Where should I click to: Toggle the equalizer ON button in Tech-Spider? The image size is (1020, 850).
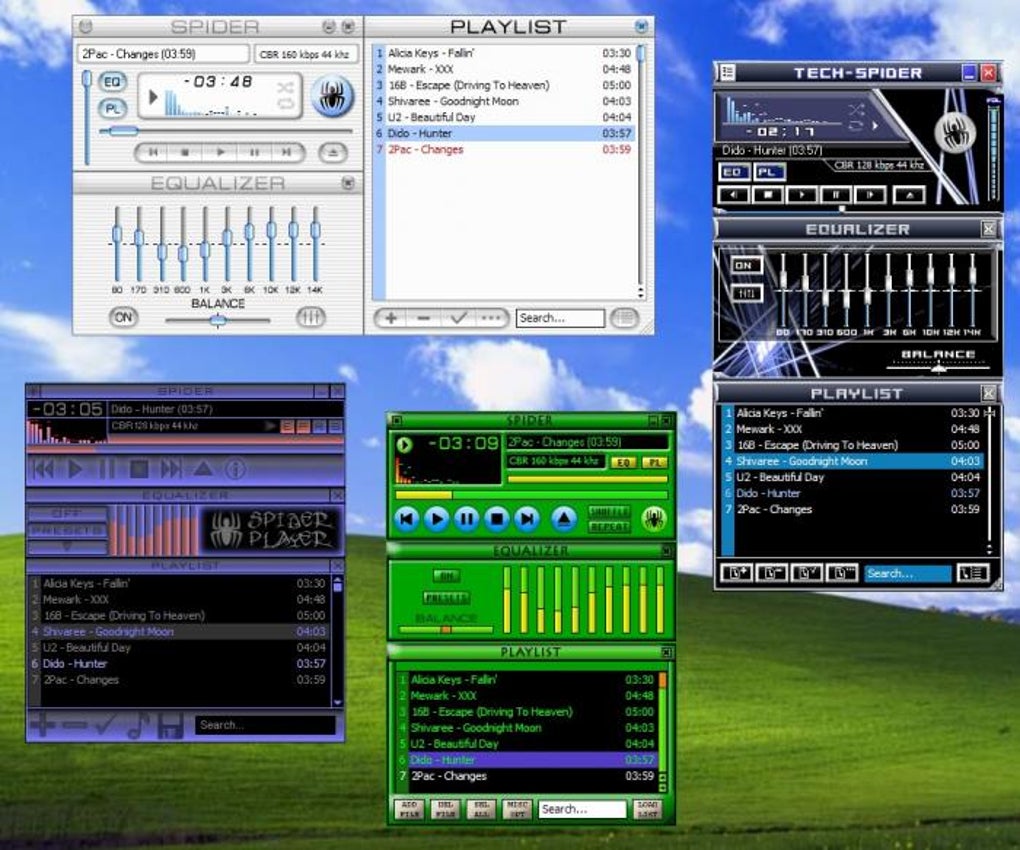click(744, 266)
